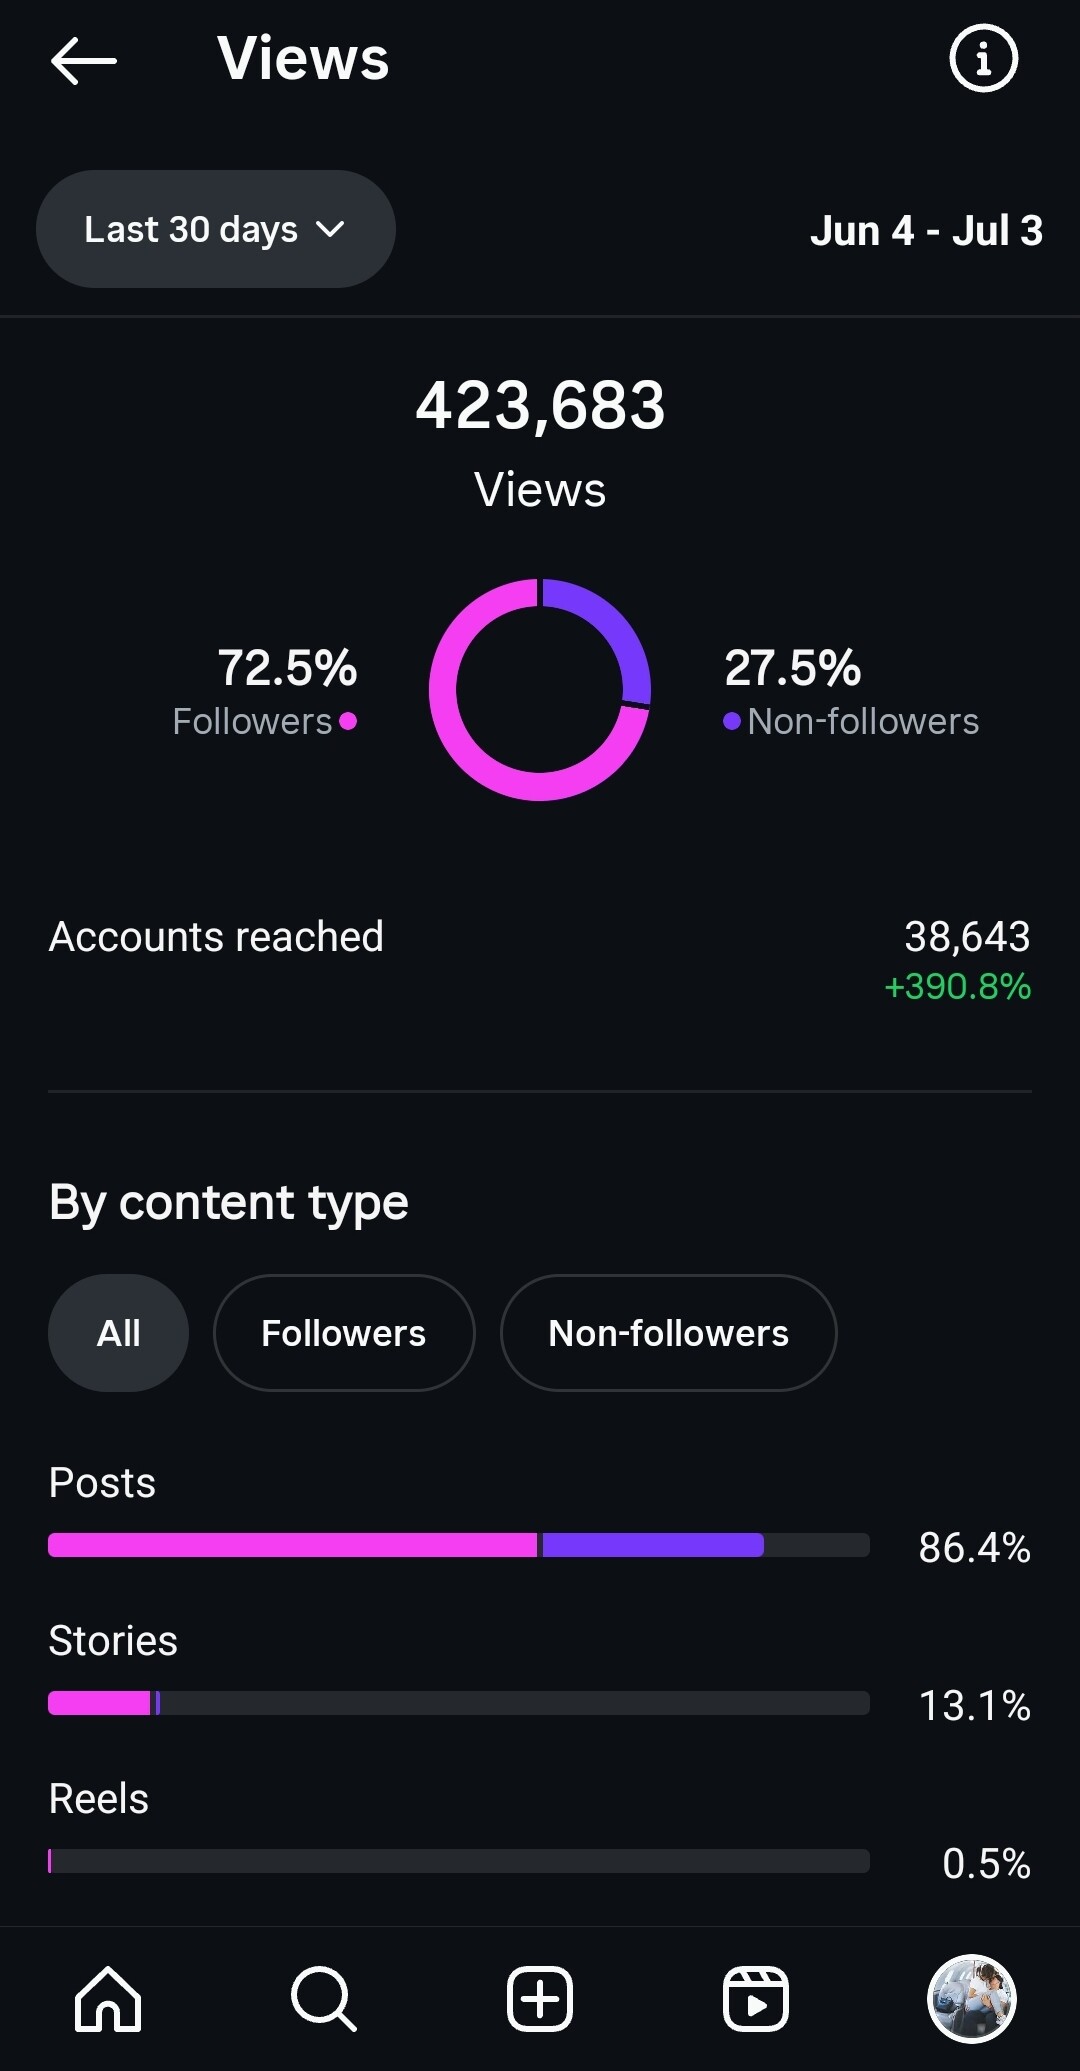
Task: Select the All filter chip
Action: click(118, 1333)
